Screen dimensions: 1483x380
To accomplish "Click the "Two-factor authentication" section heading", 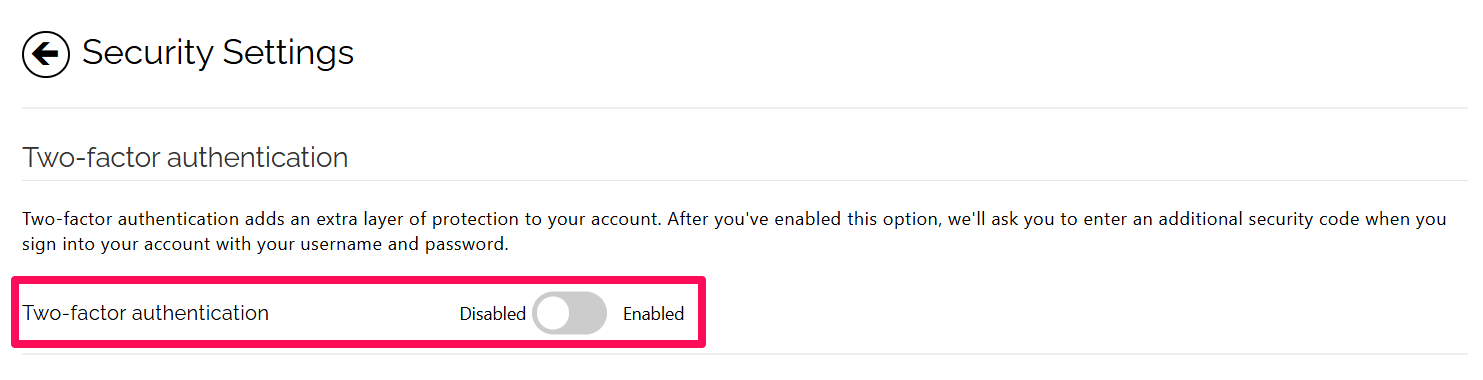I will tap(185, 157).
